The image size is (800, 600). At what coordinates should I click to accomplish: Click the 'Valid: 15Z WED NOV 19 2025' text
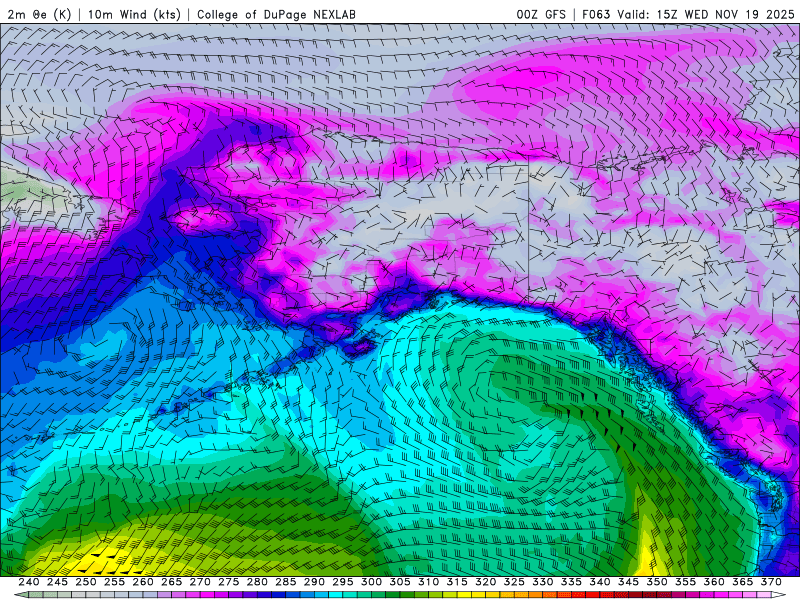(x=706, y=14)
